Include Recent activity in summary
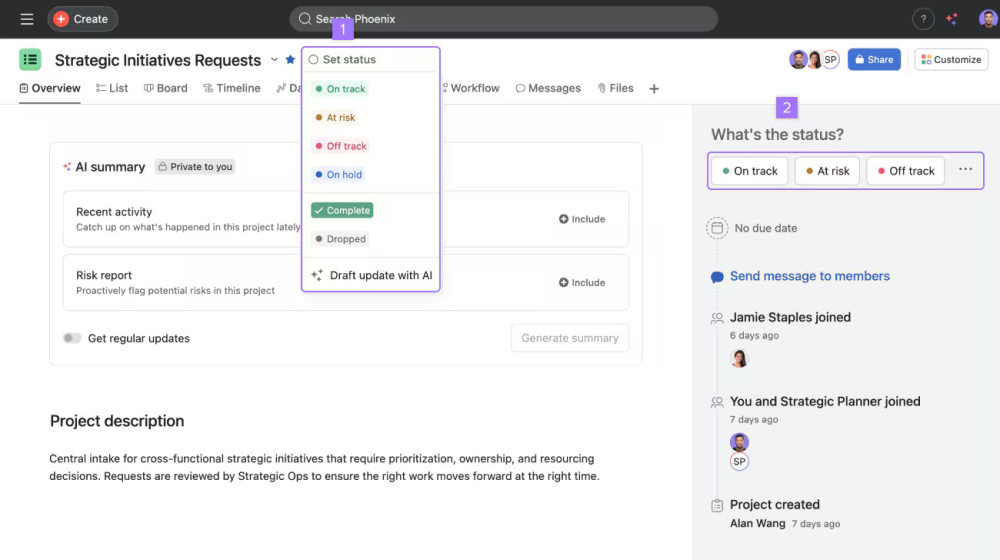This screenshot has width=1000, height=560. pos(582,219)
